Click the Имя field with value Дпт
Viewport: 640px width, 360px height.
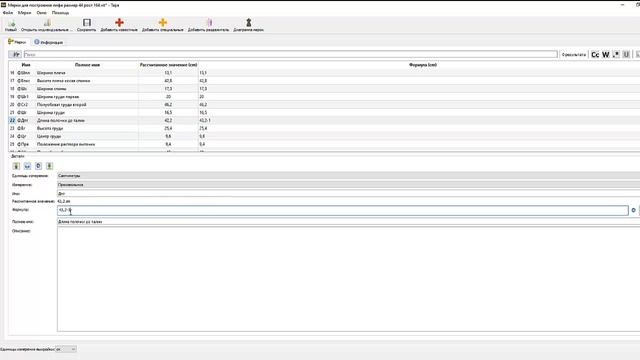tap(349, 193)
